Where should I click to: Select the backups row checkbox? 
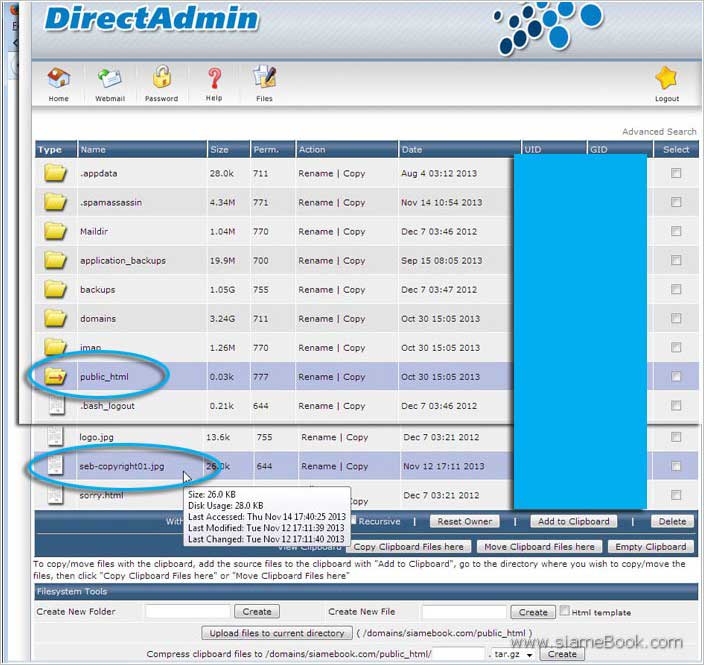click(676, 289)
